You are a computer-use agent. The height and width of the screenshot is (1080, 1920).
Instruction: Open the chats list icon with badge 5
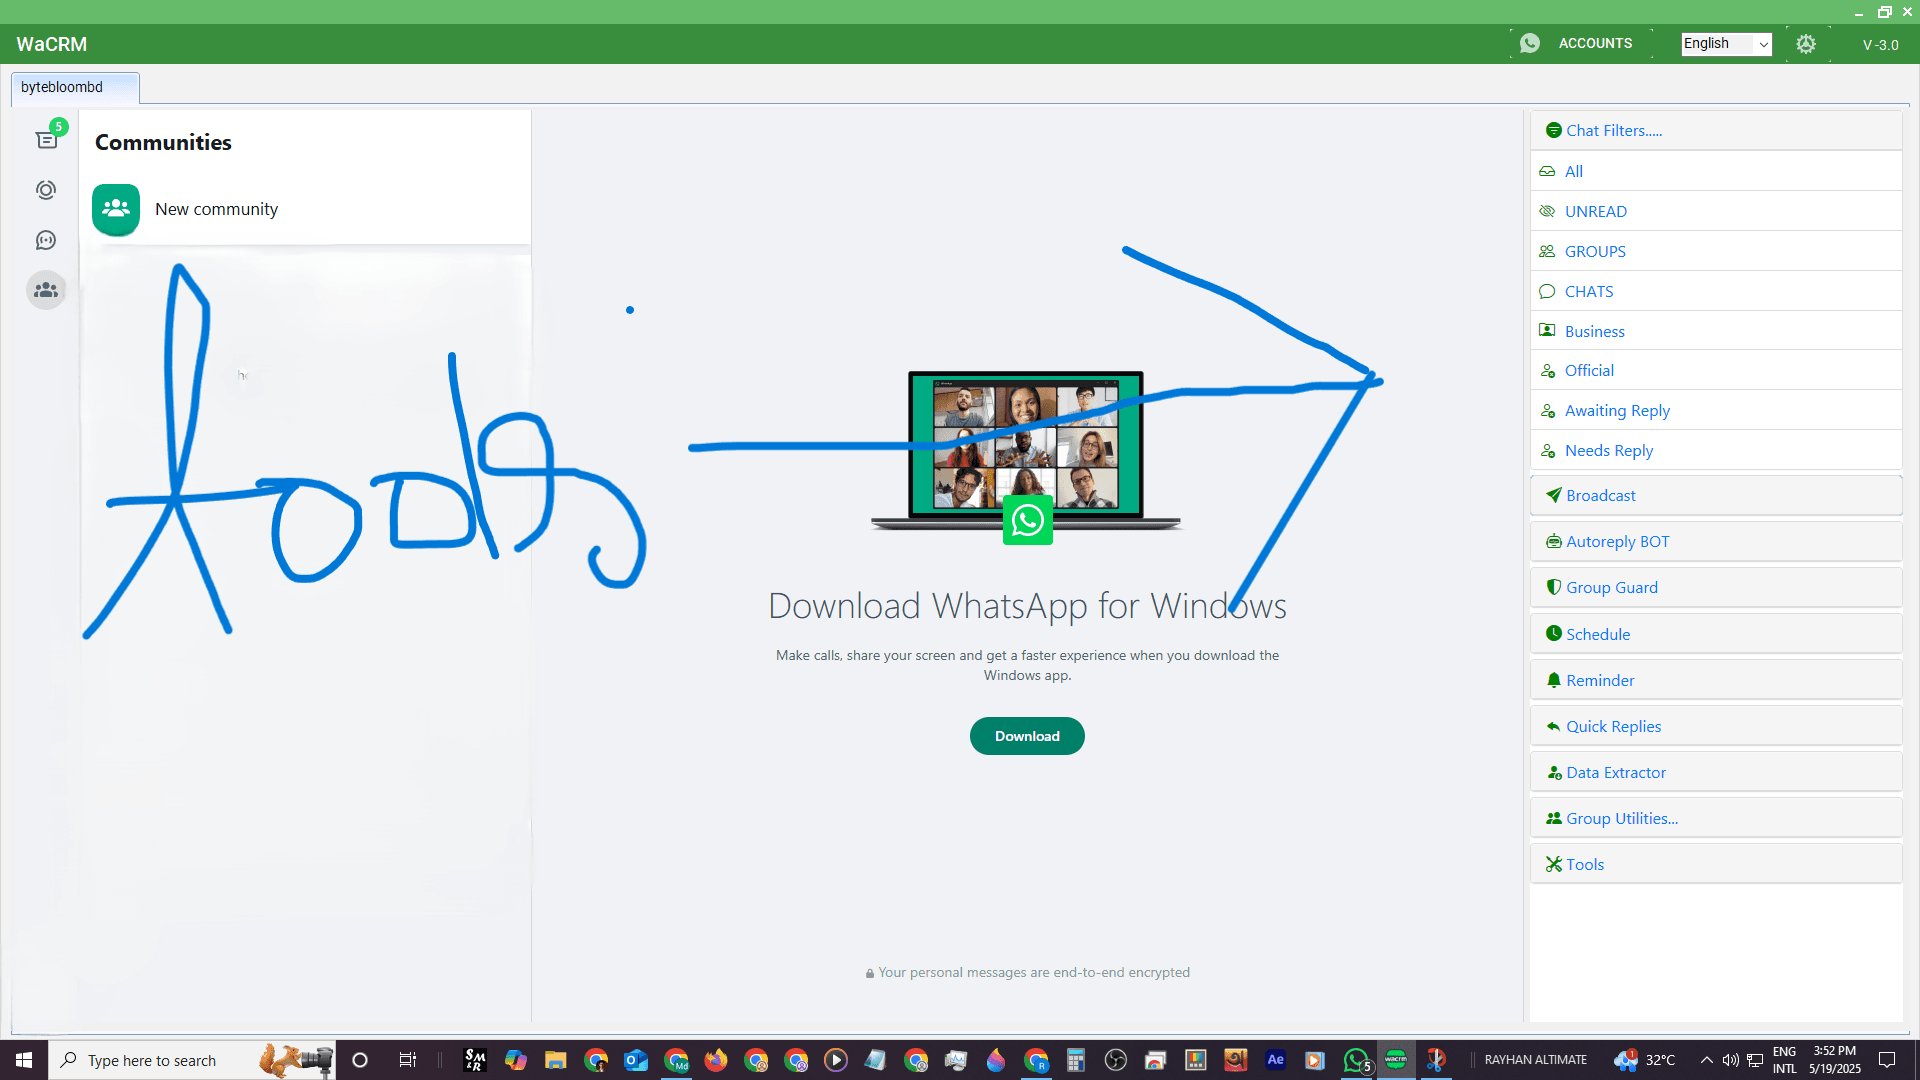[47, 139]
